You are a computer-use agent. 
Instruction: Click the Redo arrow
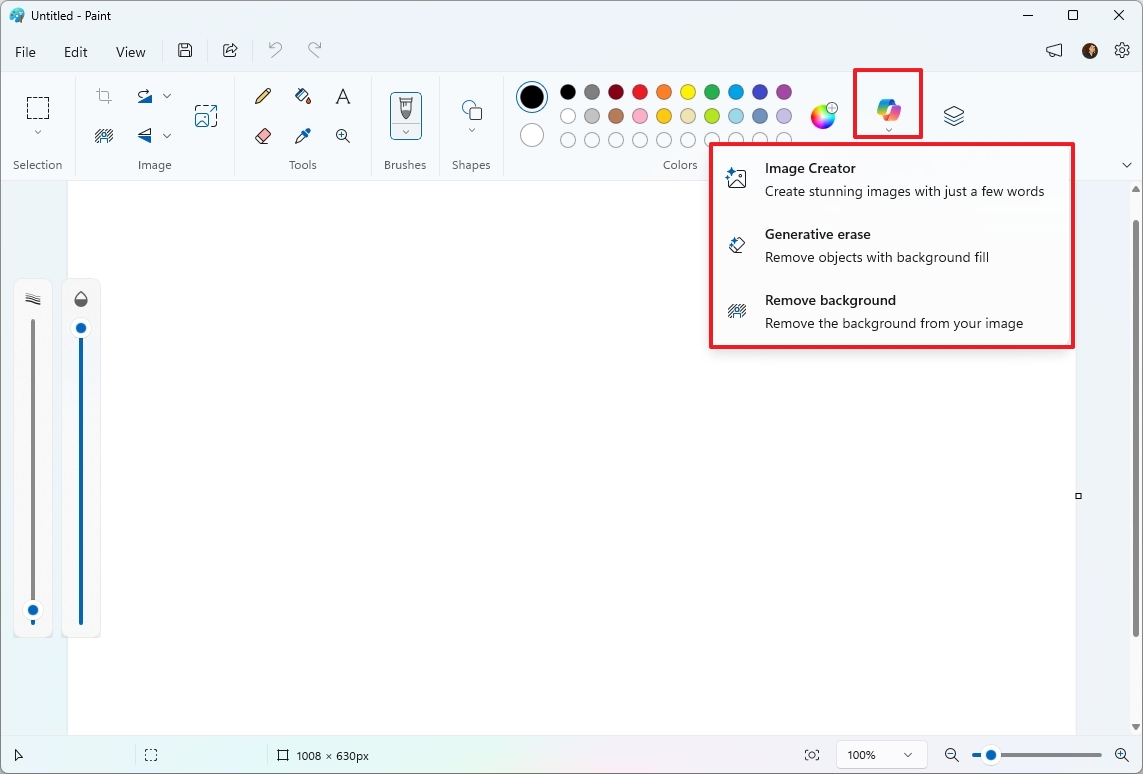pyautogui.click(x=315, y=50)
